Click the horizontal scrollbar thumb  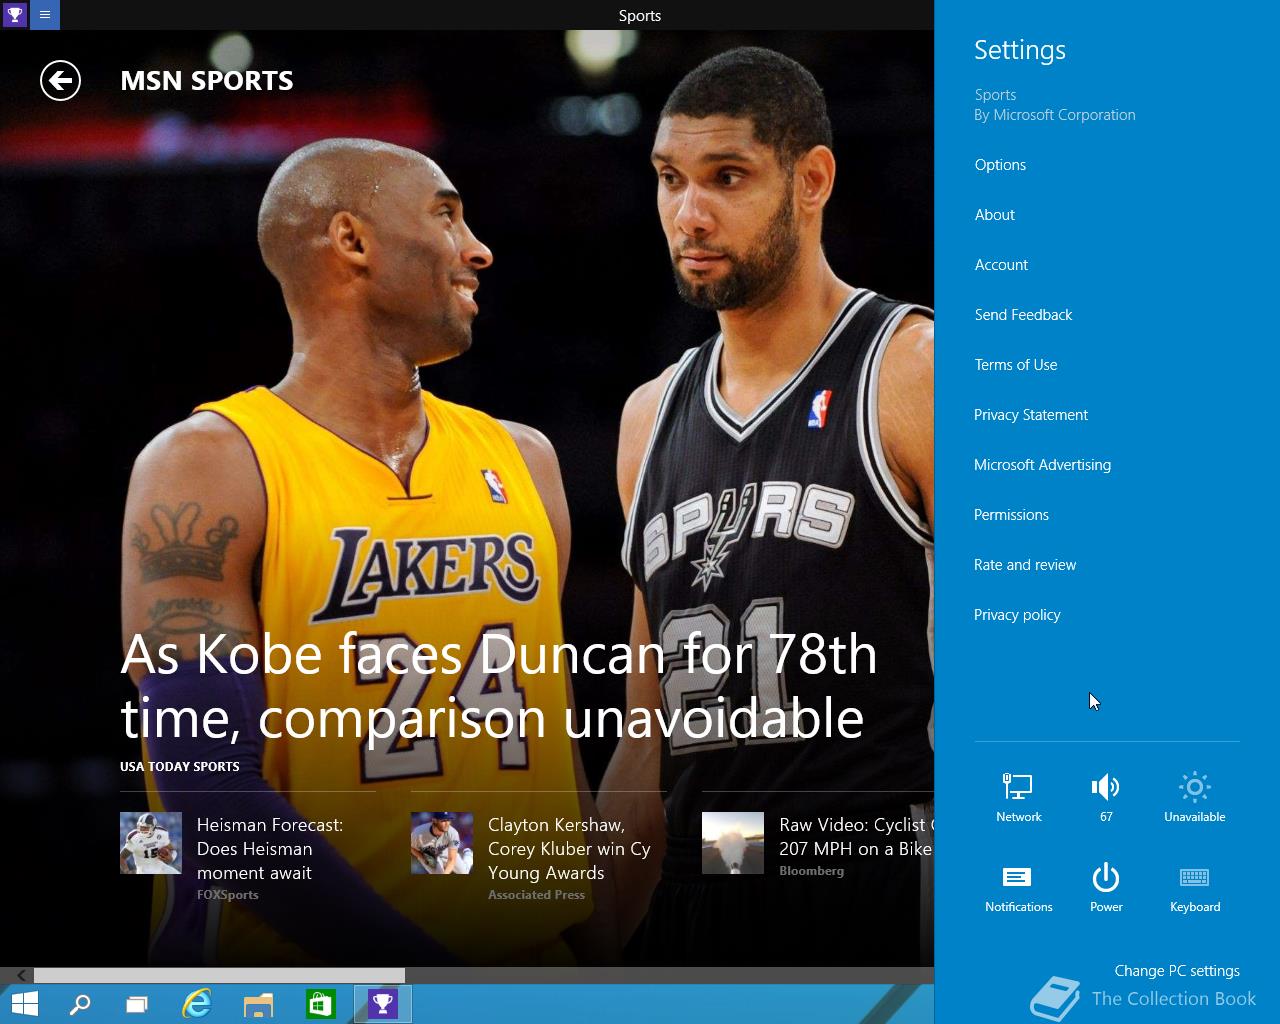coord(219,975)
